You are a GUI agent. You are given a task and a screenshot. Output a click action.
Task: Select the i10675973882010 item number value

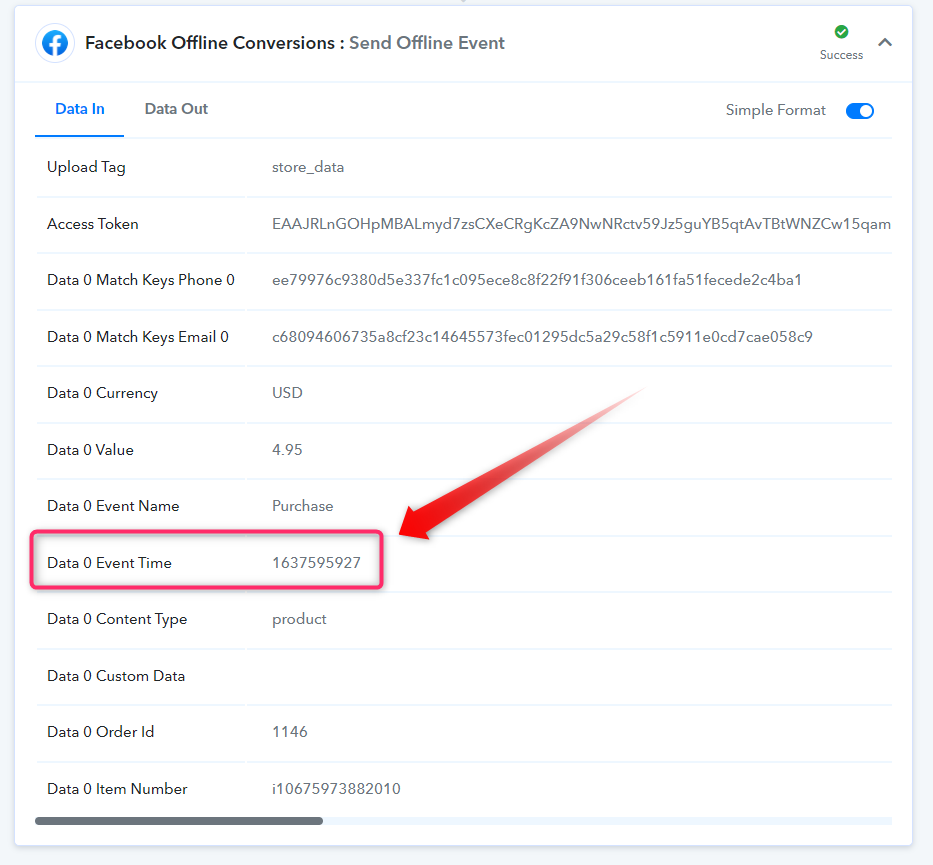click(x=336, y=789)
